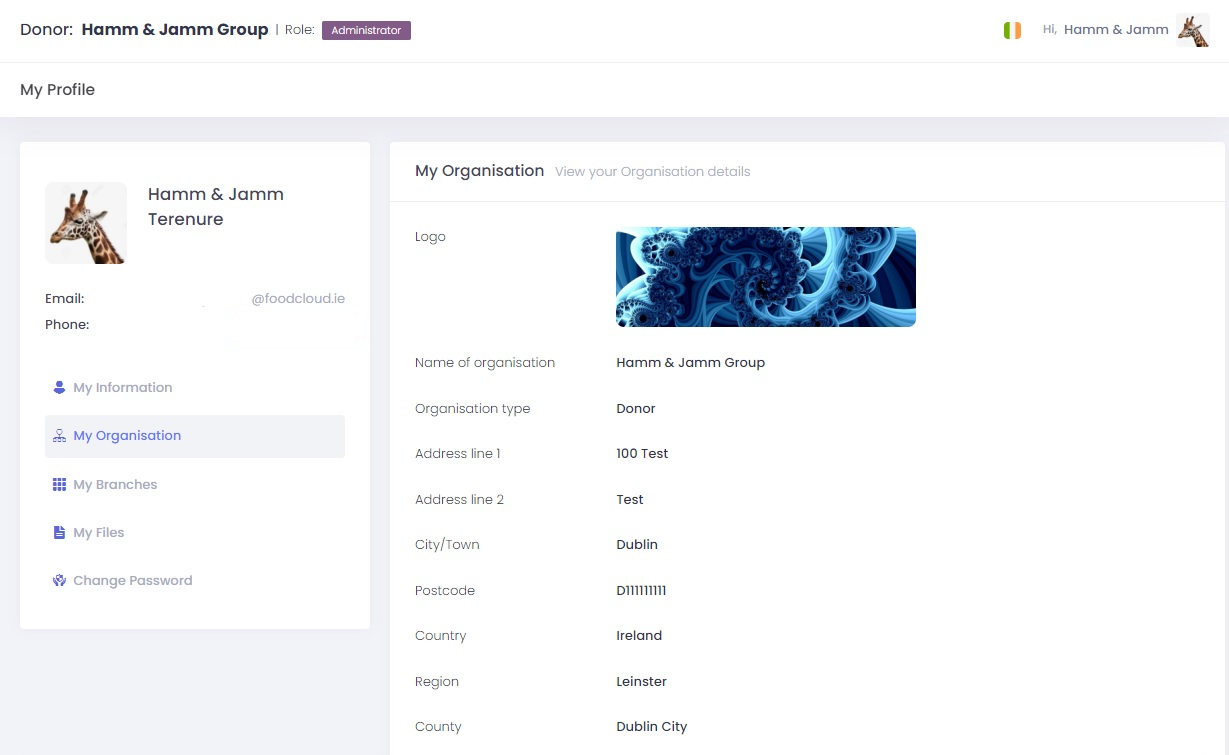The height and width of the screenshot is (755, 1229).
Task: Open the My Information section
Action: click(x=122, y=388)
